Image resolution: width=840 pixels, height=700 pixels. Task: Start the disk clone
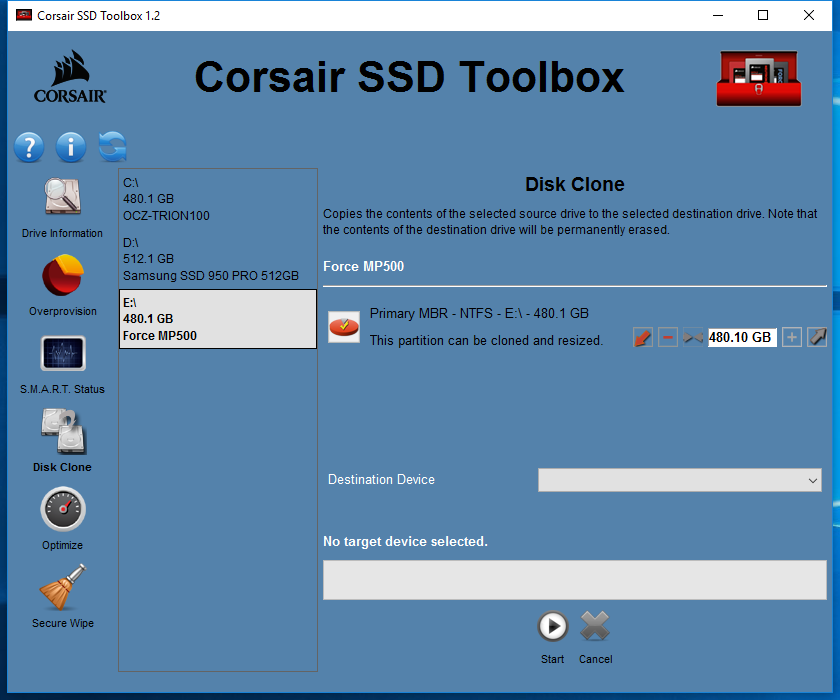point(552,627)
